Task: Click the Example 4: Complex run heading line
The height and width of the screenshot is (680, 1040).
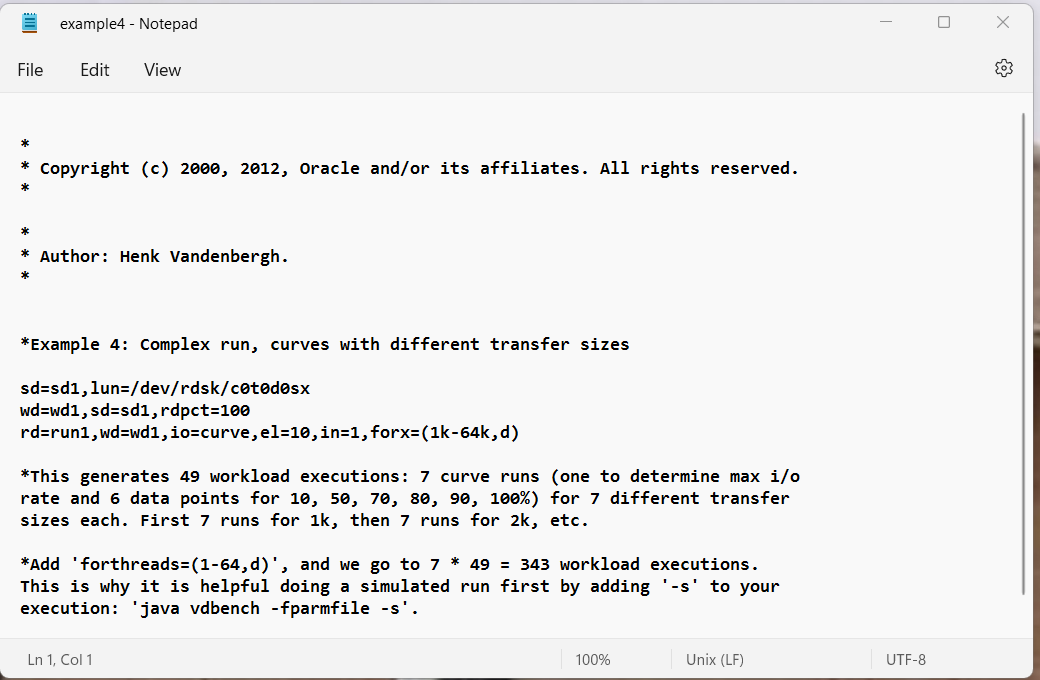Action: click(325, 344)
